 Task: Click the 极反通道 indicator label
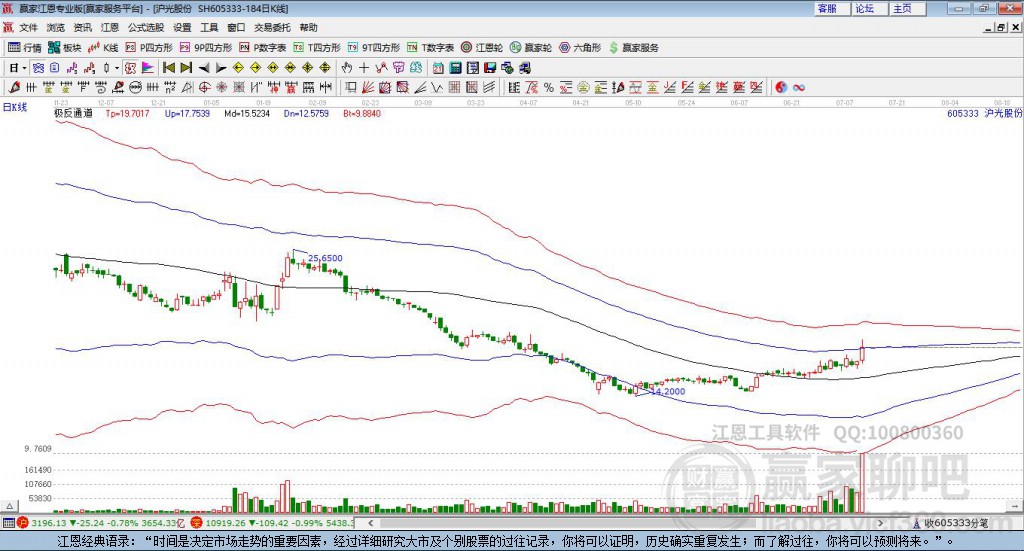click(73, 113)
